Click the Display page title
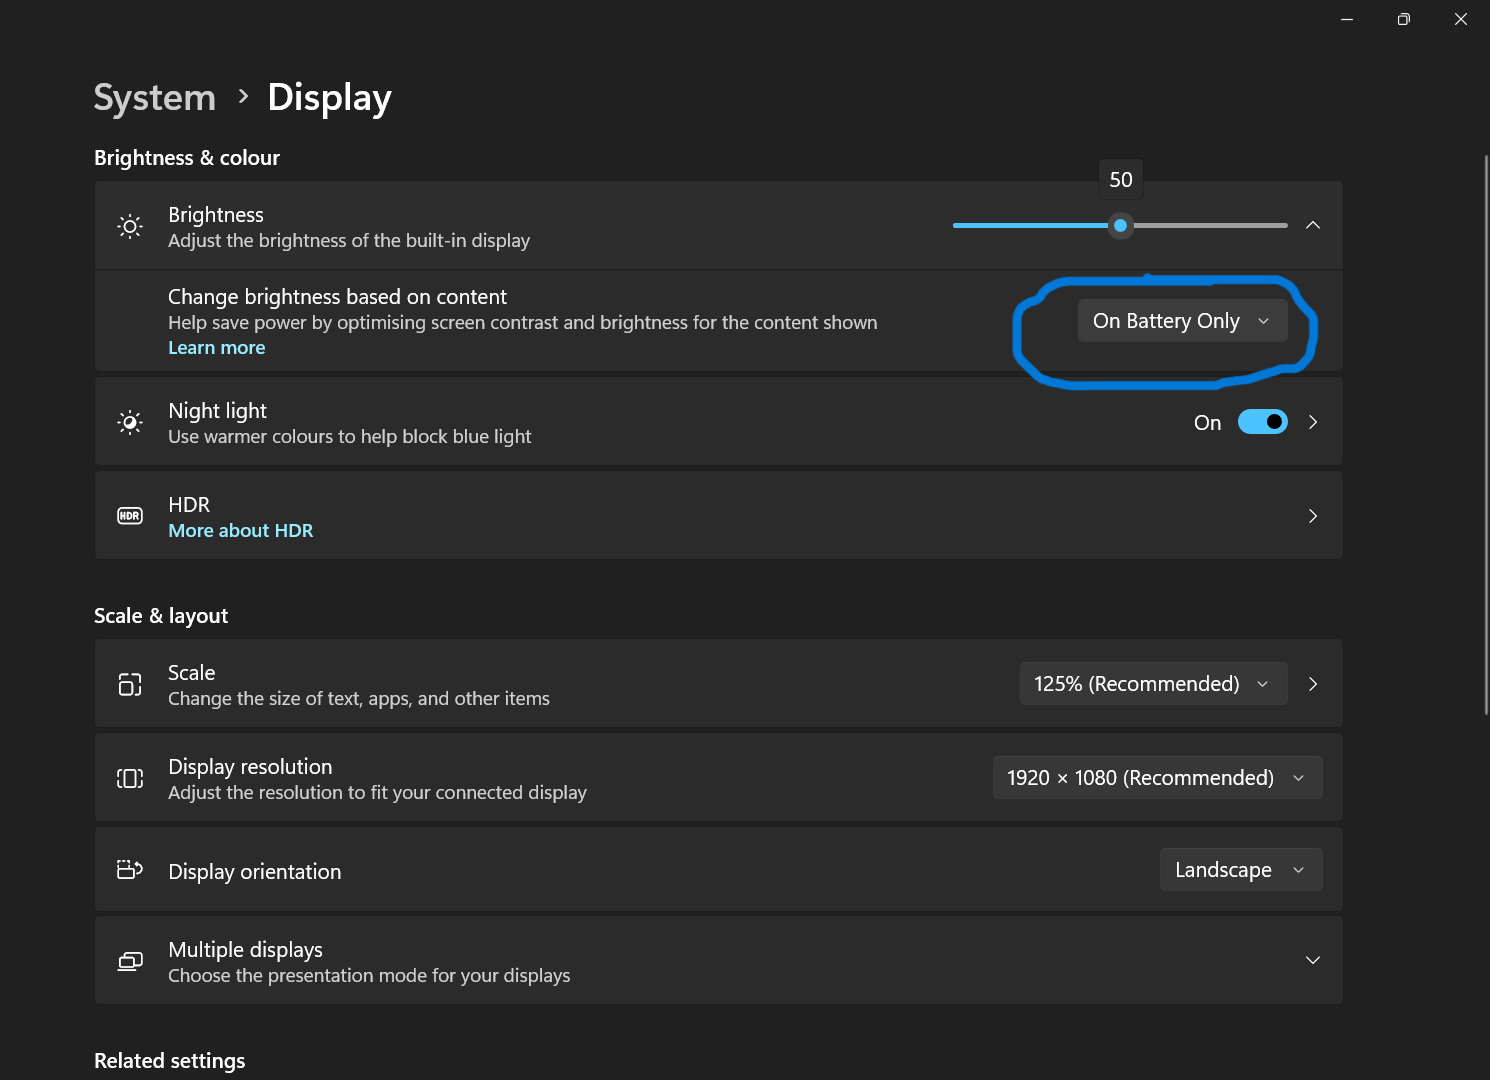Screen dimensions: 1490x1080 [x=330, y=98]
